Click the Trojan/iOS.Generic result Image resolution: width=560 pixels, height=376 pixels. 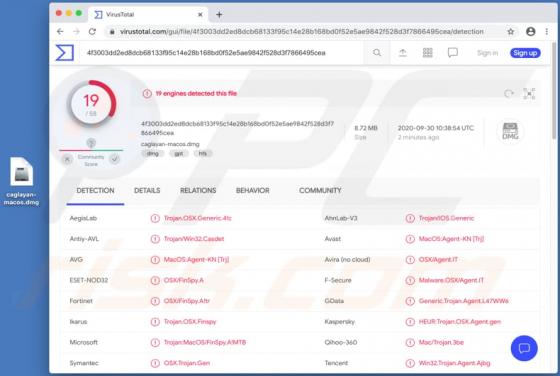click(446, 218)
